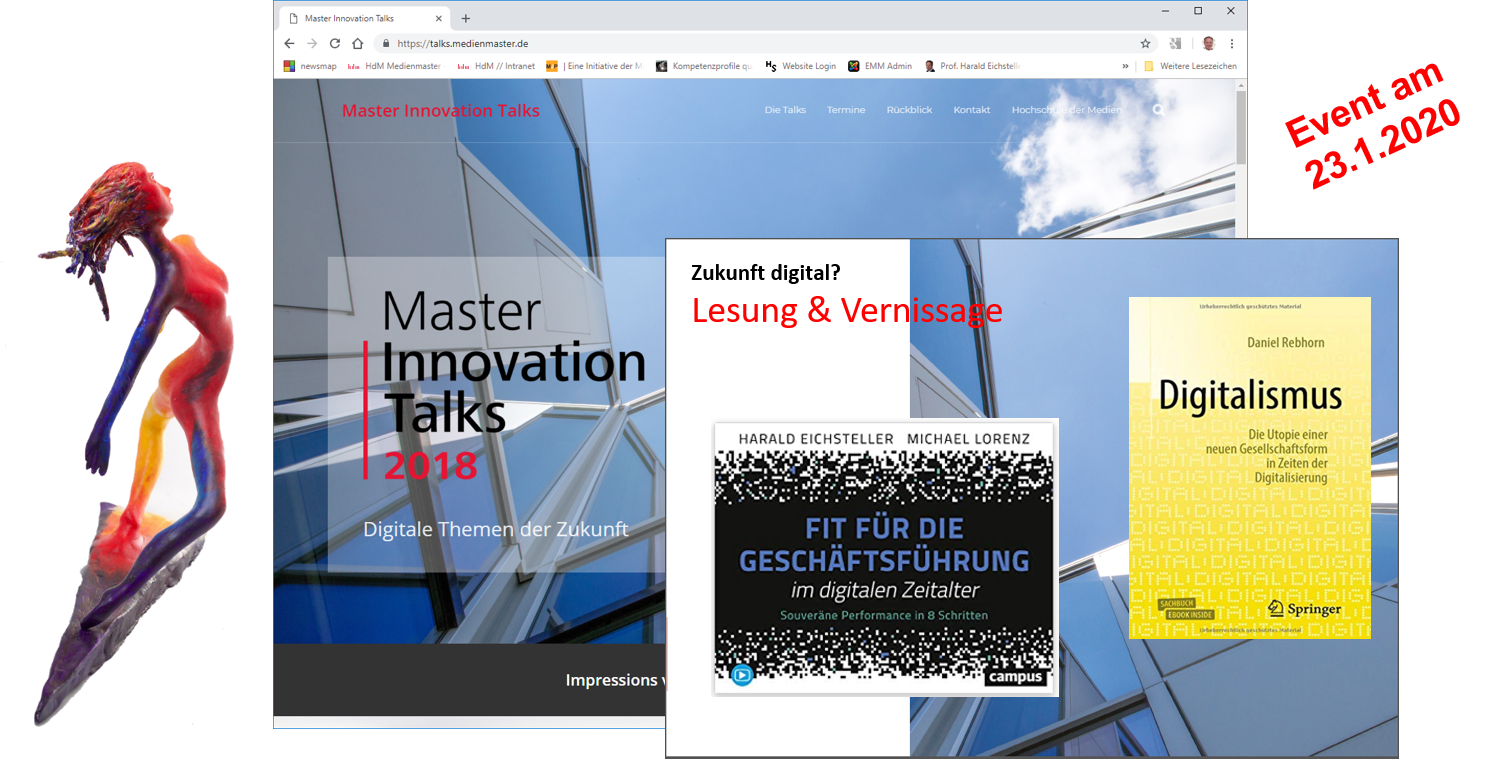Click the Fit für die Geschäftsführung book cover
The width and height of the screenshot is (1498, 759).
point(885,557)
